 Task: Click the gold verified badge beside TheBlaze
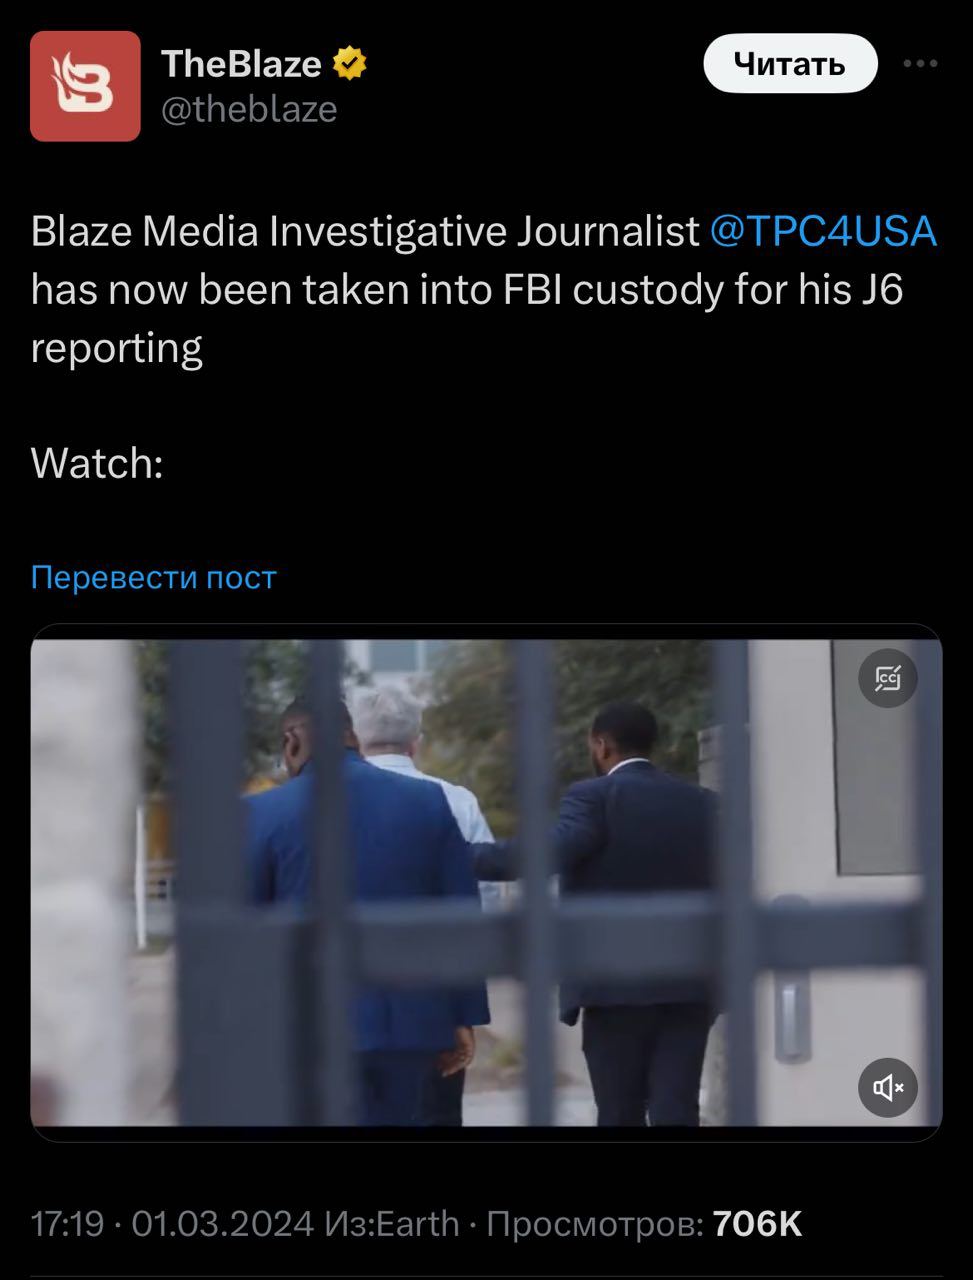349,64
